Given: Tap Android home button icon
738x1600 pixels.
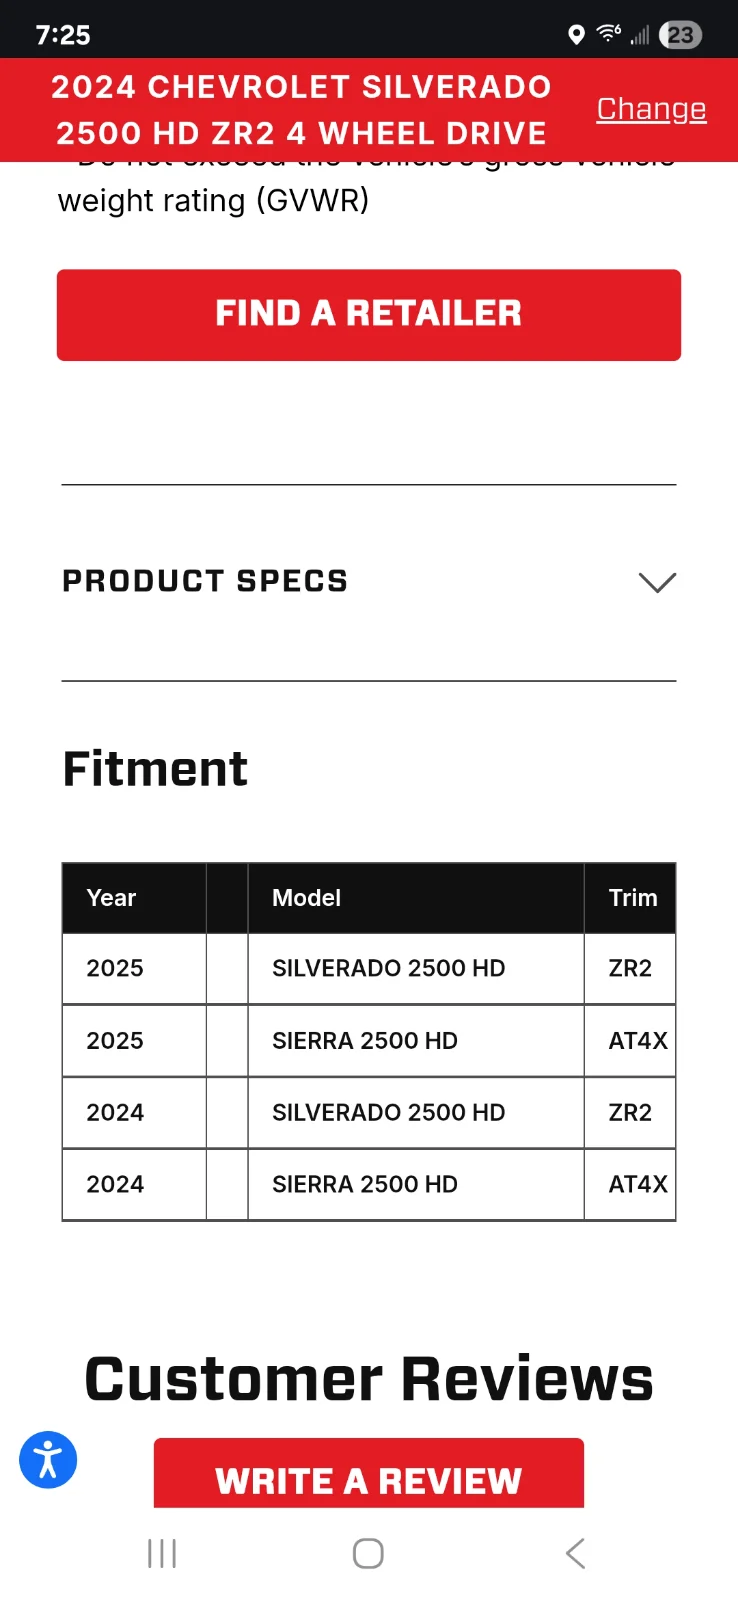Looking at the screenshot, I should click(x=368, y=1553).
